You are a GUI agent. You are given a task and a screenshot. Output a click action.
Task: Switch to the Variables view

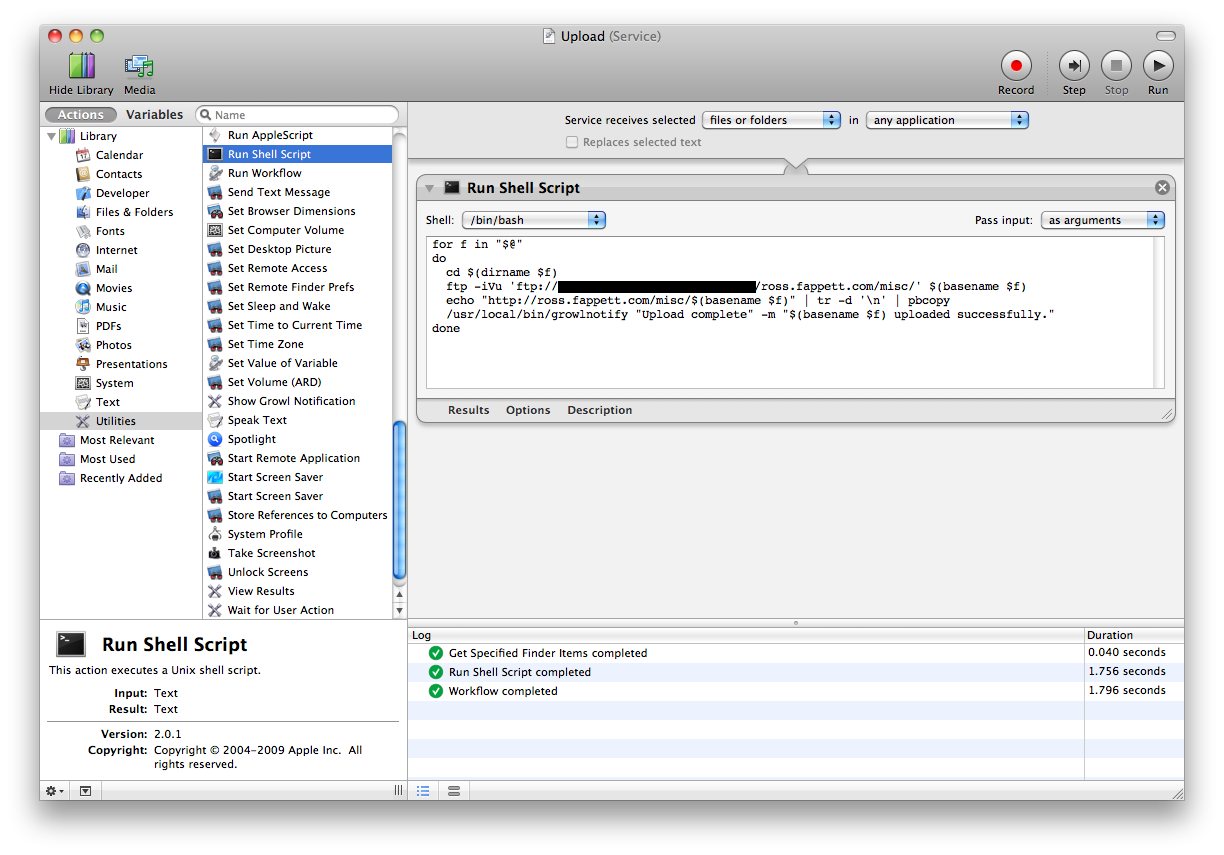[x=154, y=115]
